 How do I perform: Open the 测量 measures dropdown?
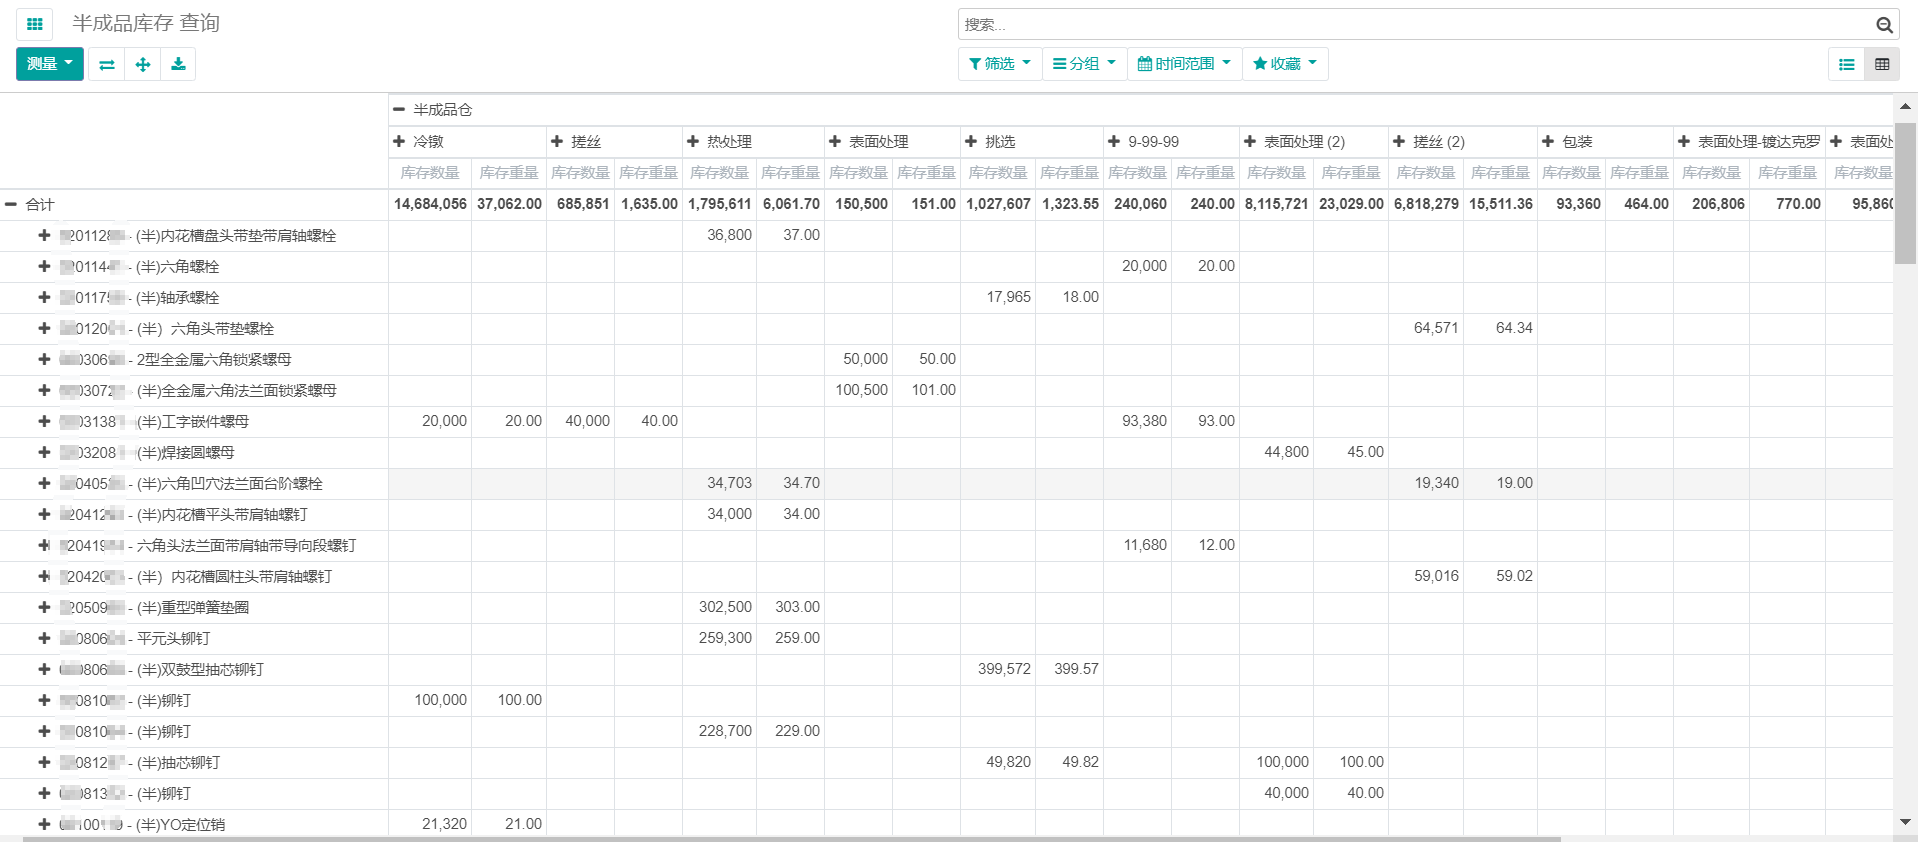(50, 64)
